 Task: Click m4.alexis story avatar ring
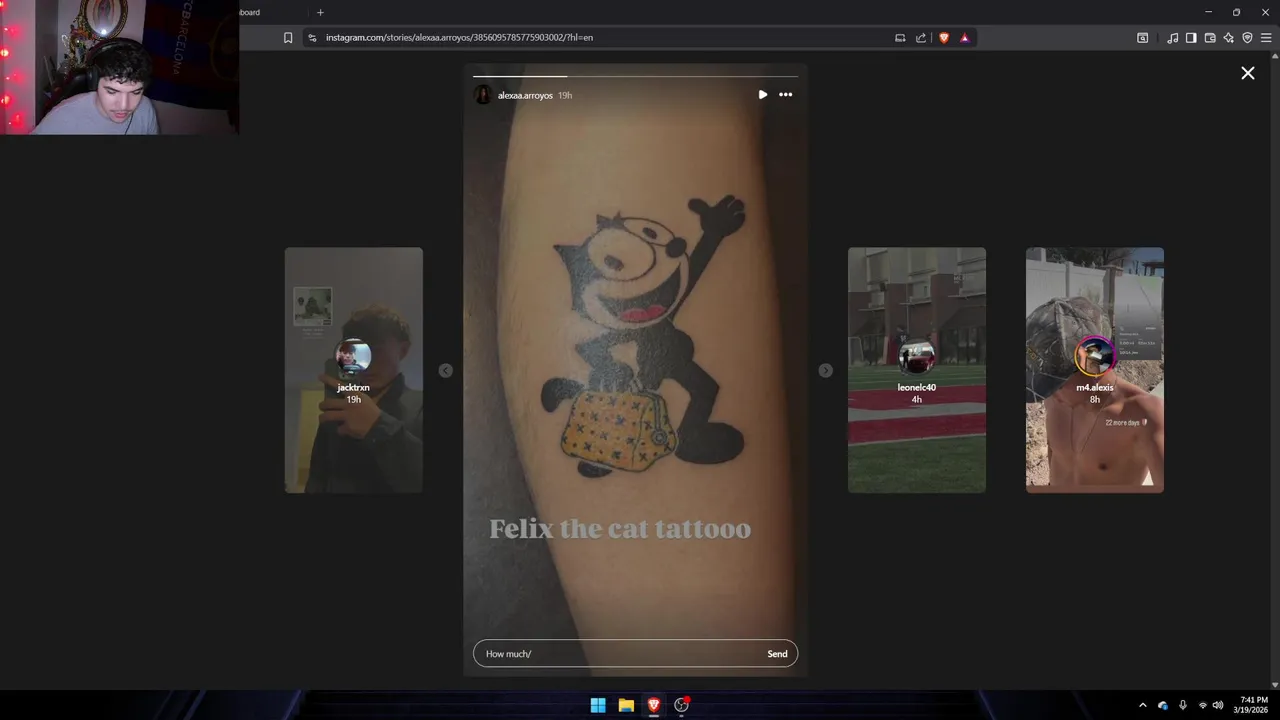pos(1095,357)
